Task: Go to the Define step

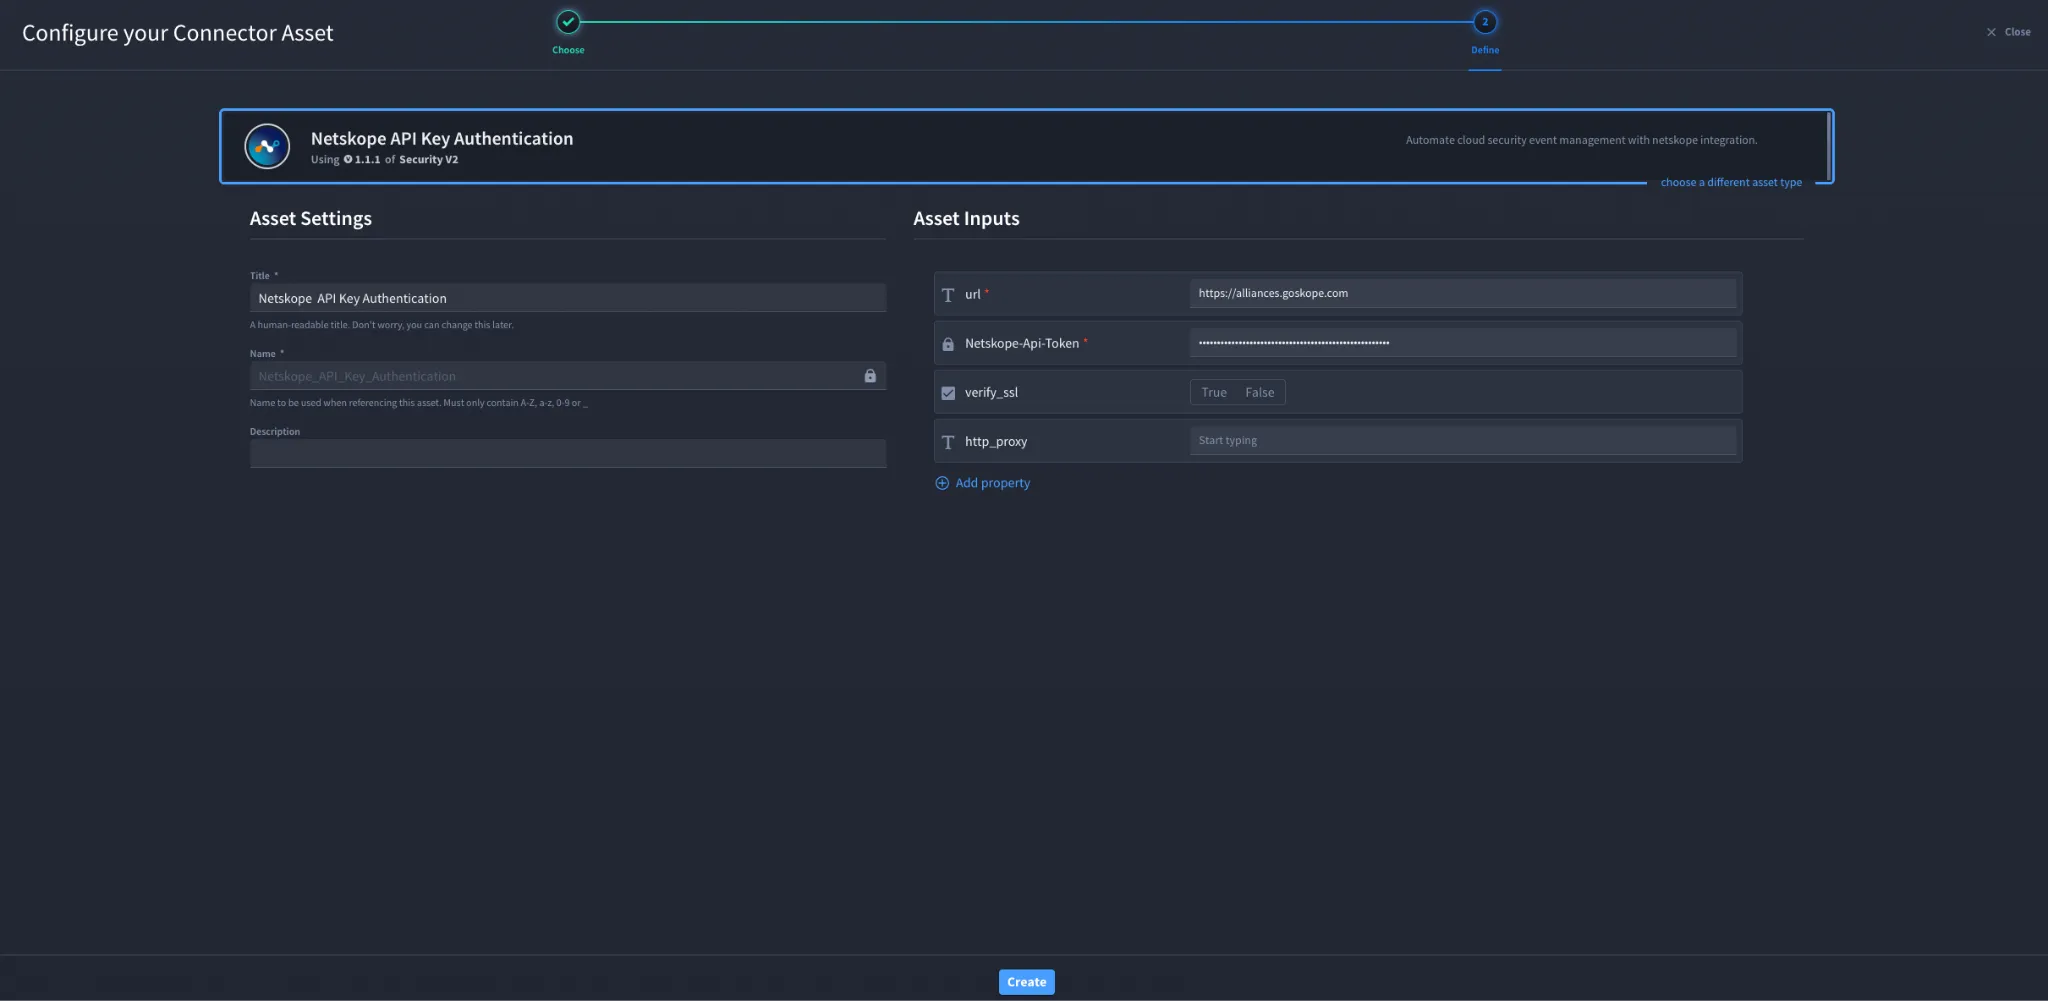Action: click(x=1485, y=22)
